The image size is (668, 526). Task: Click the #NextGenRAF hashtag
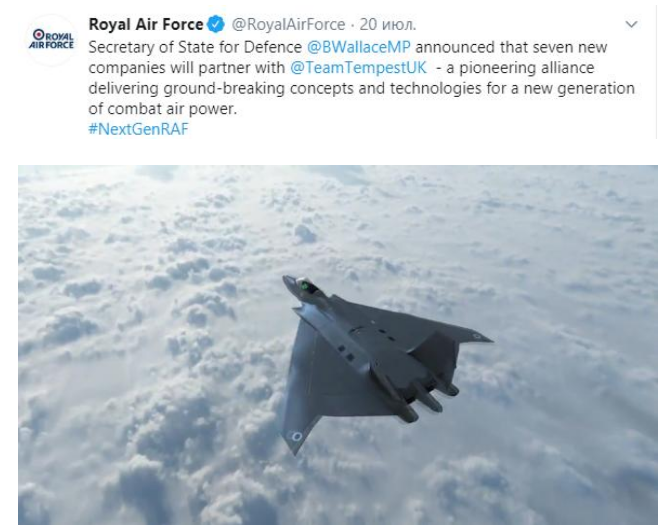(138, 129)
